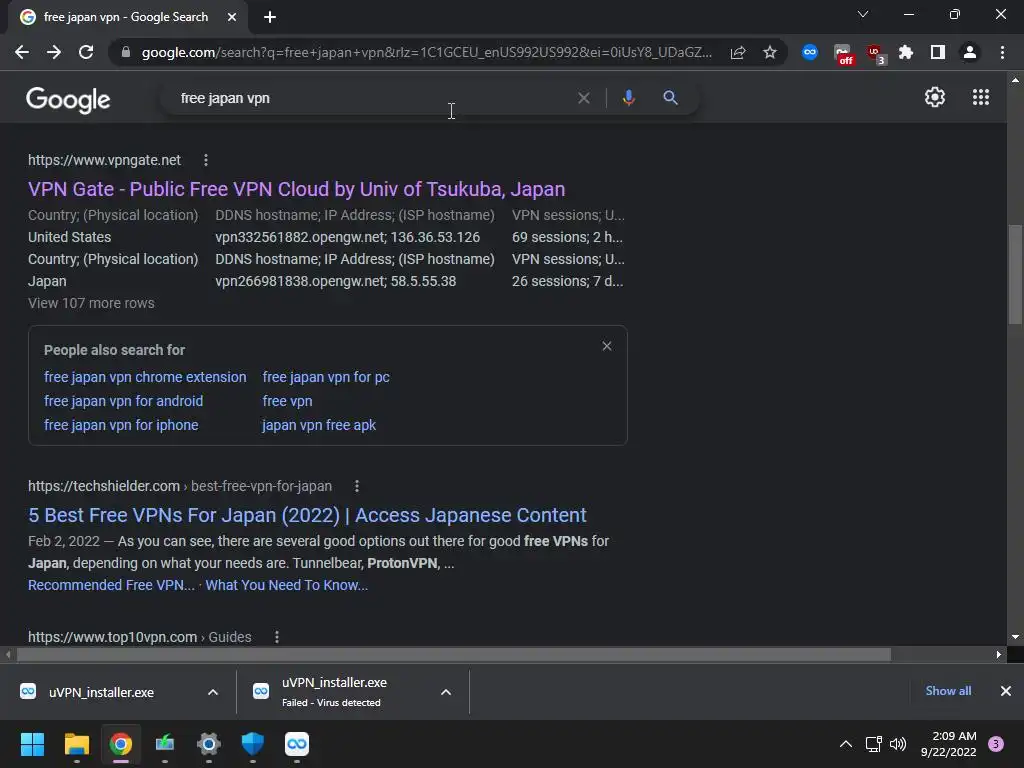Viewport: 1024px width, 768px height.
Task: Open the first uVPN_installer.exe download
Action: [x=101, y=692]
